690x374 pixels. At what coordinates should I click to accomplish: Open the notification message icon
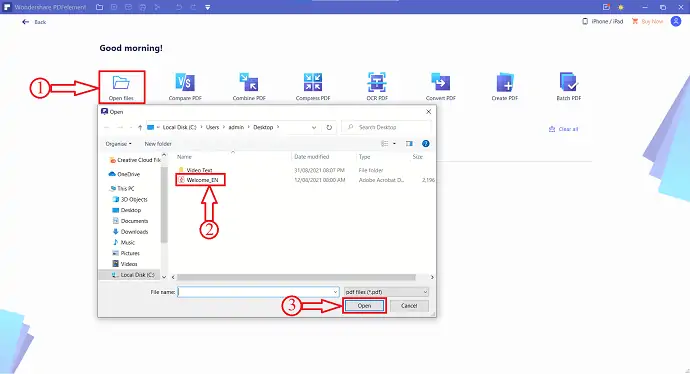606,7
